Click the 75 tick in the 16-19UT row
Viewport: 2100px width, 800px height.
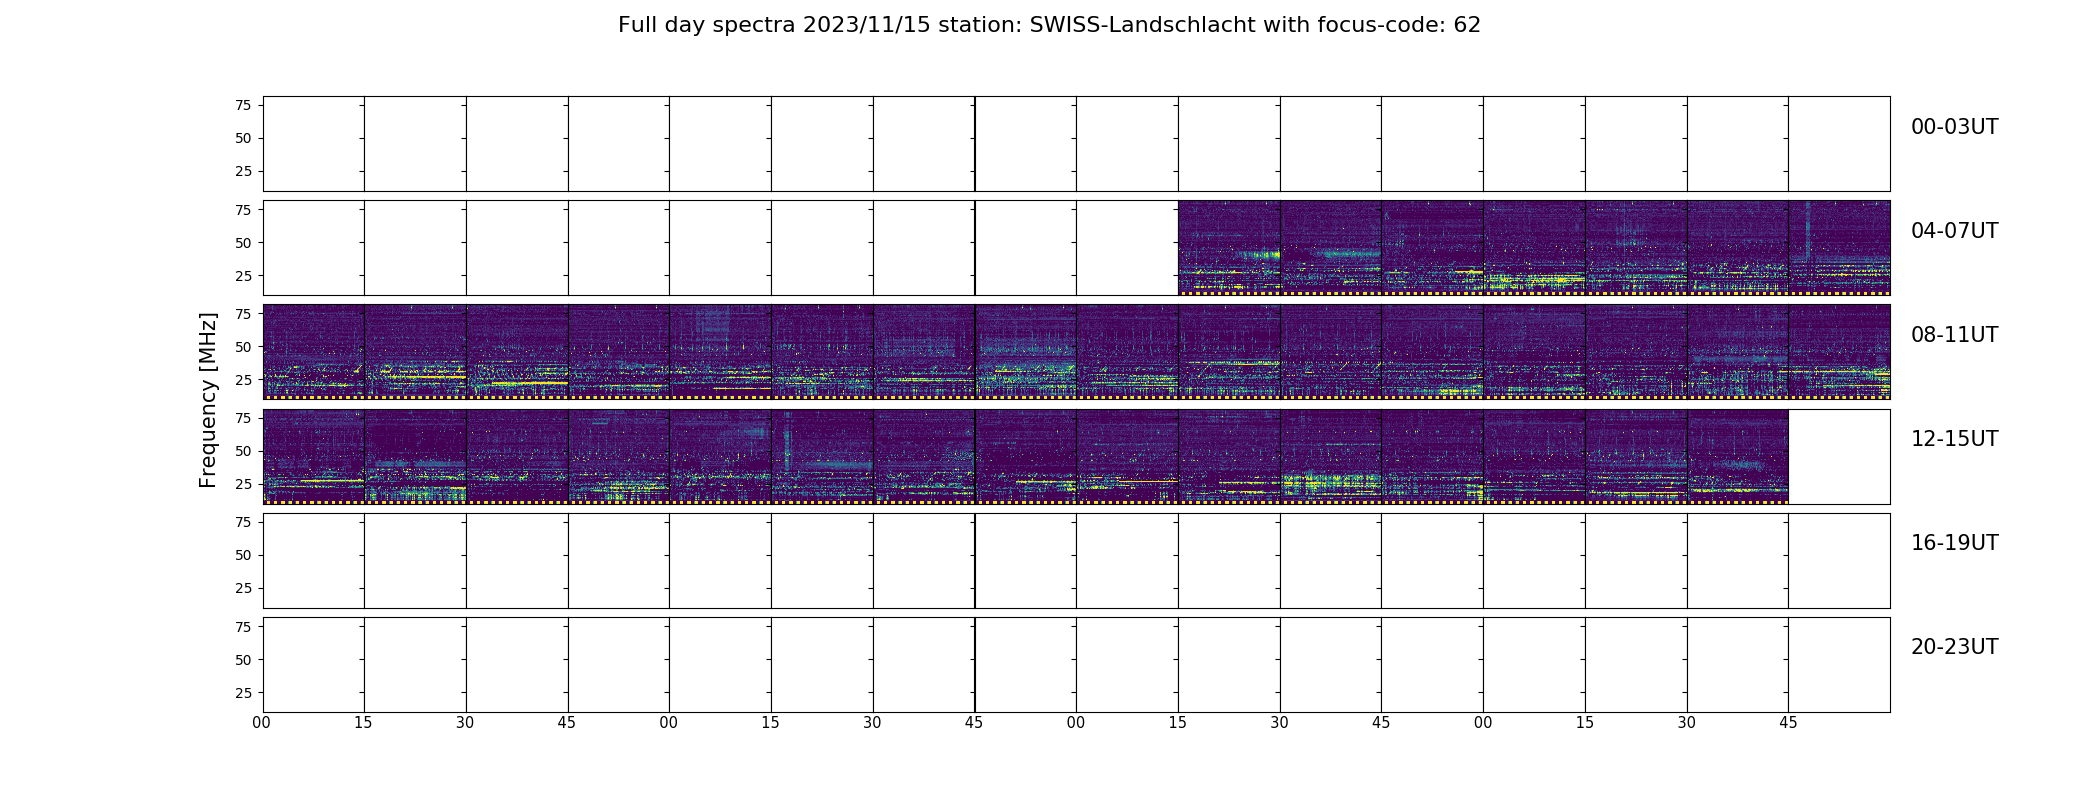pyautogui.click(x=243, y=521)
